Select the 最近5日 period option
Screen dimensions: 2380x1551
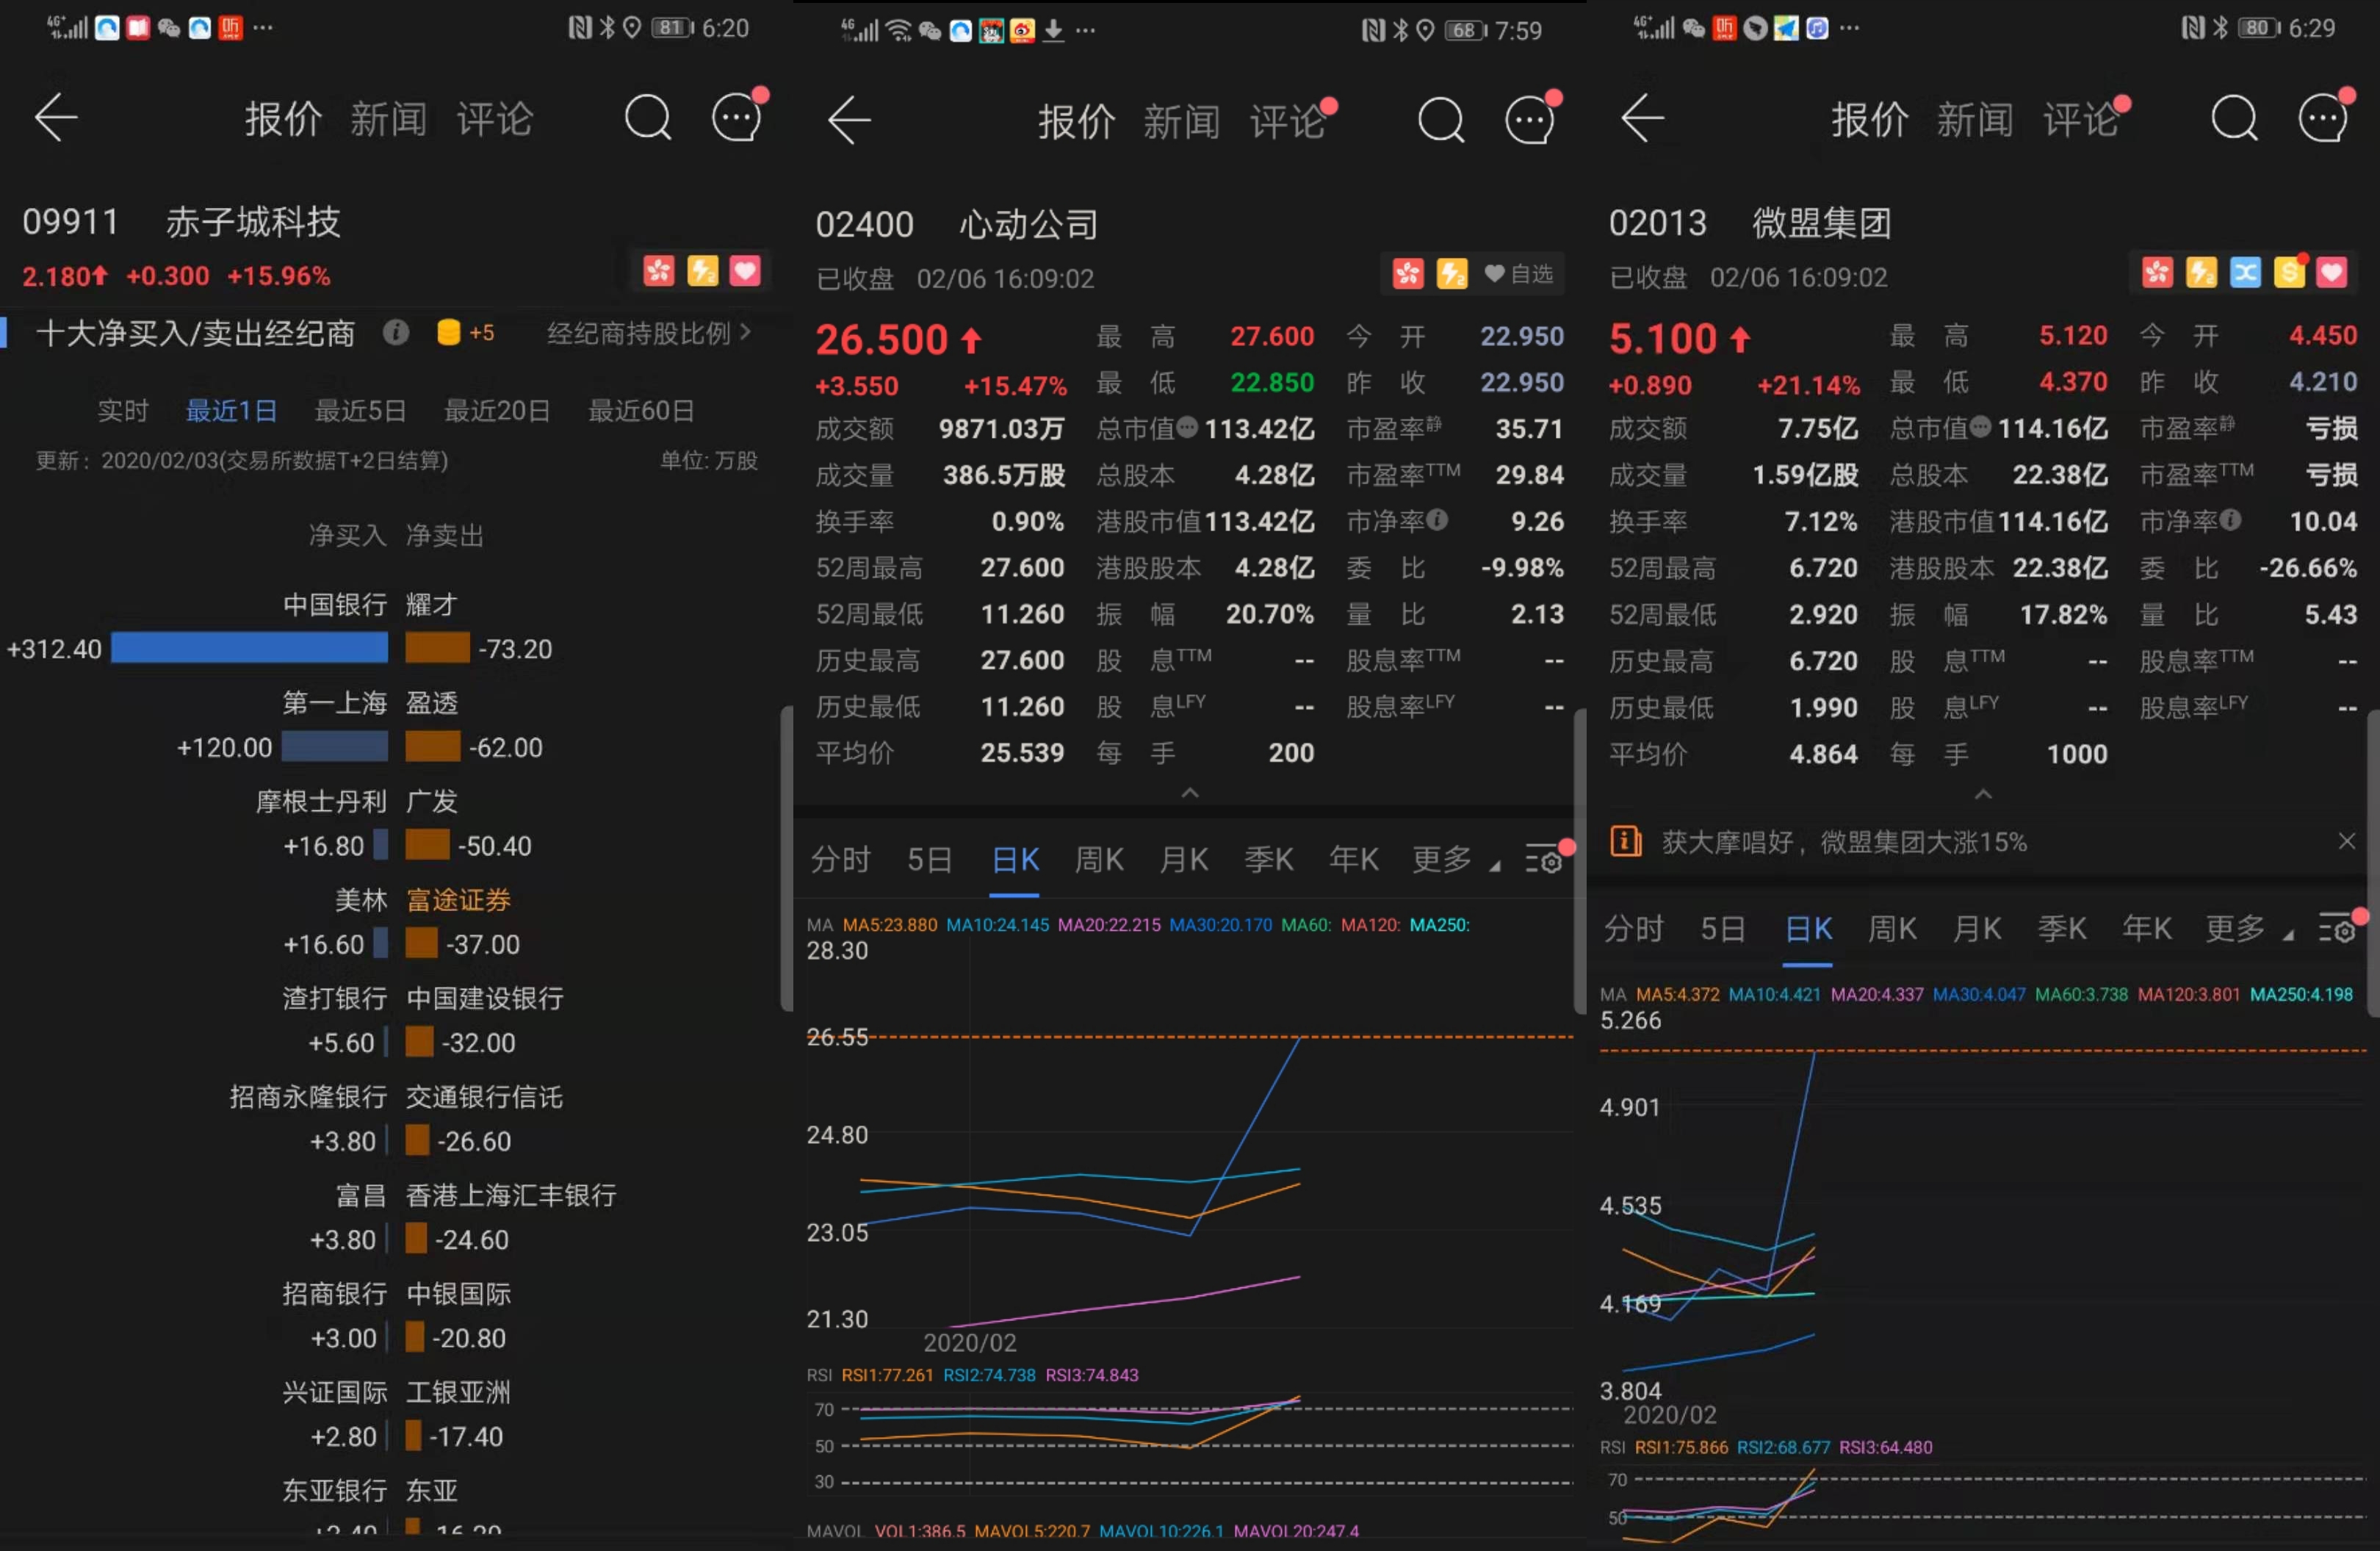(360, 410)
